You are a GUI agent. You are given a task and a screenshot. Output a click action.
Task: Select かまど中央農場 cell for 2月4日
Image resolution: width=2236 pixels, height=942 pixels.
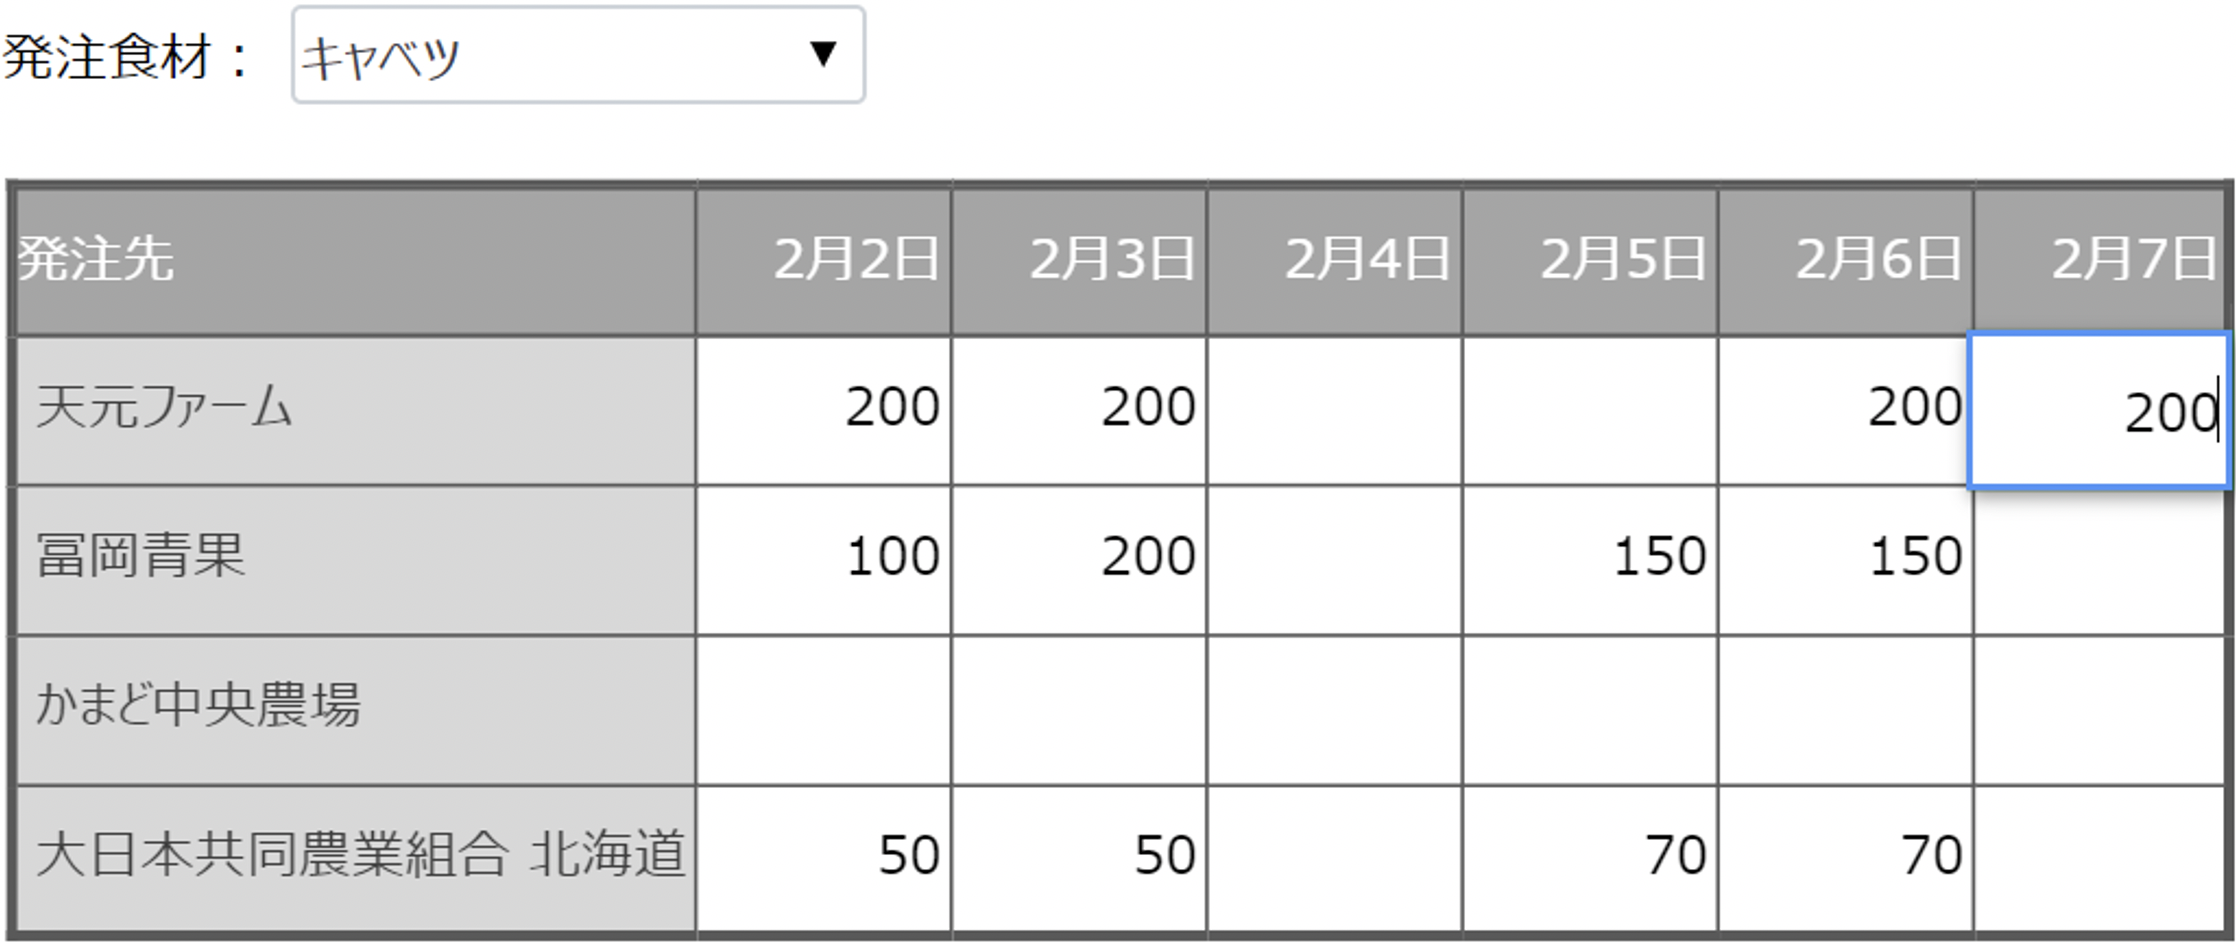(x=1334, y=709)
